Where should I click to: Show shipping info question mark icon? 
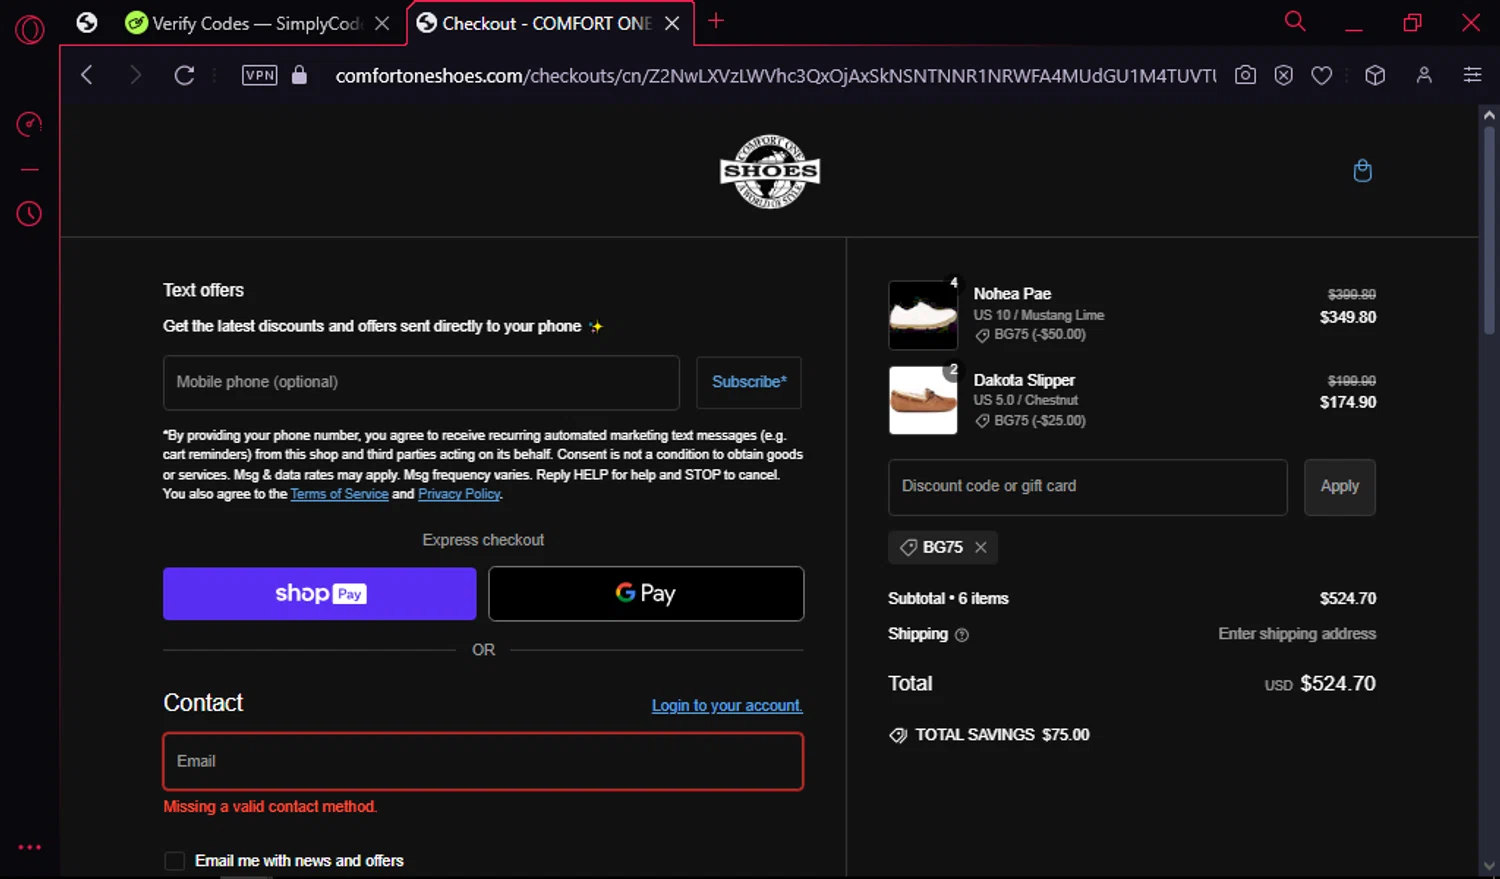962,635
